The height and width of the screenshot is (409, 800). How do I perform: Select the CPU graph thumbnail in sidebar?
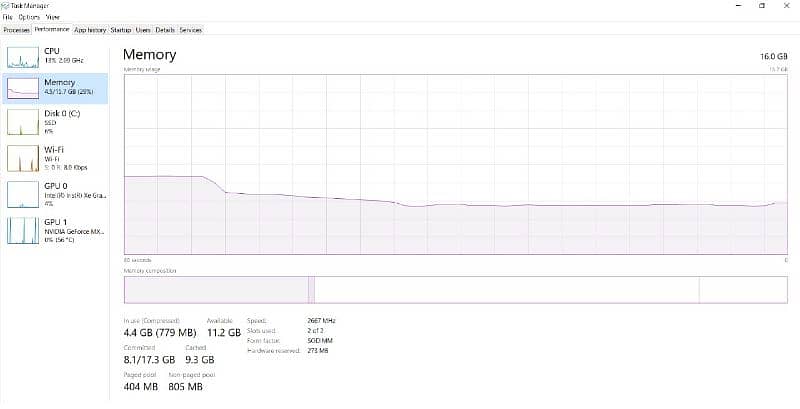tap(22, 56)
